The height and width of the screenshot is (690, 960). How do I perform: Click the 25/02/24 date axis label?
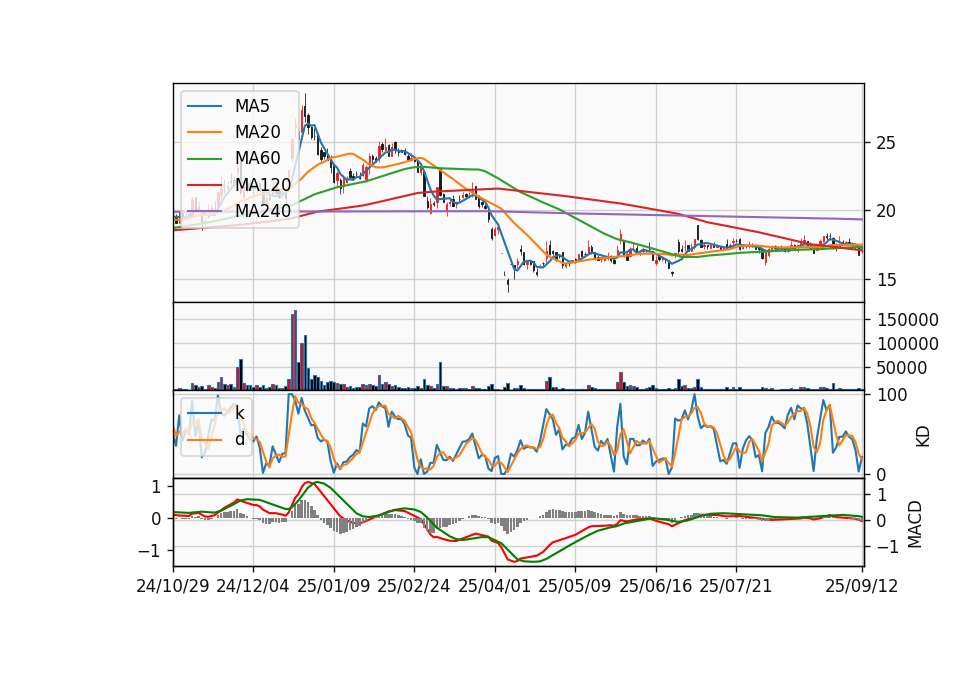[414, 586]
